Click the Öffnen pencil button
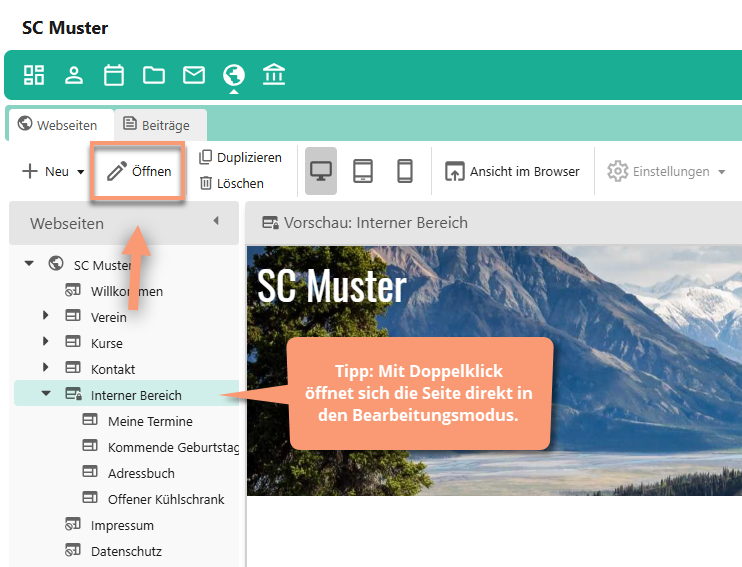 138,171
